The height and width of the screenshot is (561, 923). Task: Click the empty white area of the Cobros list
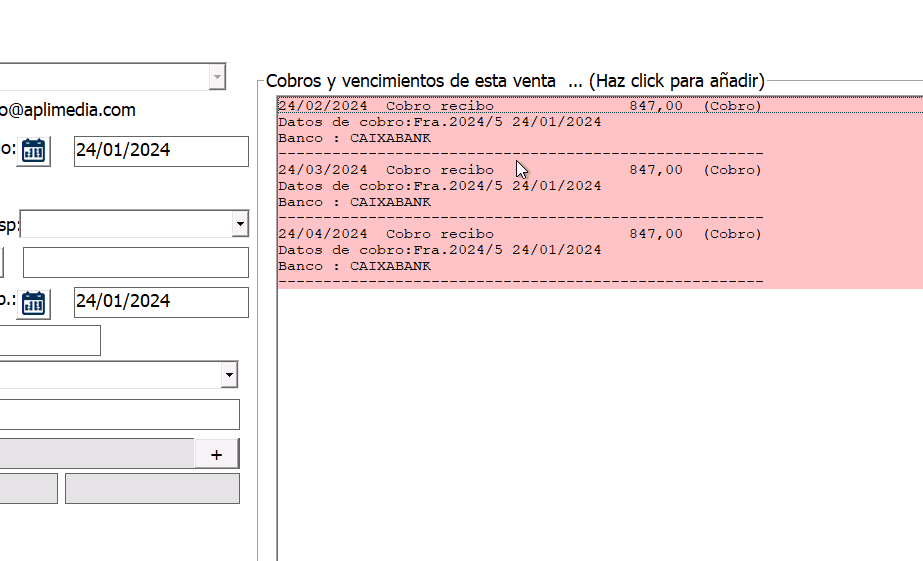600,420
